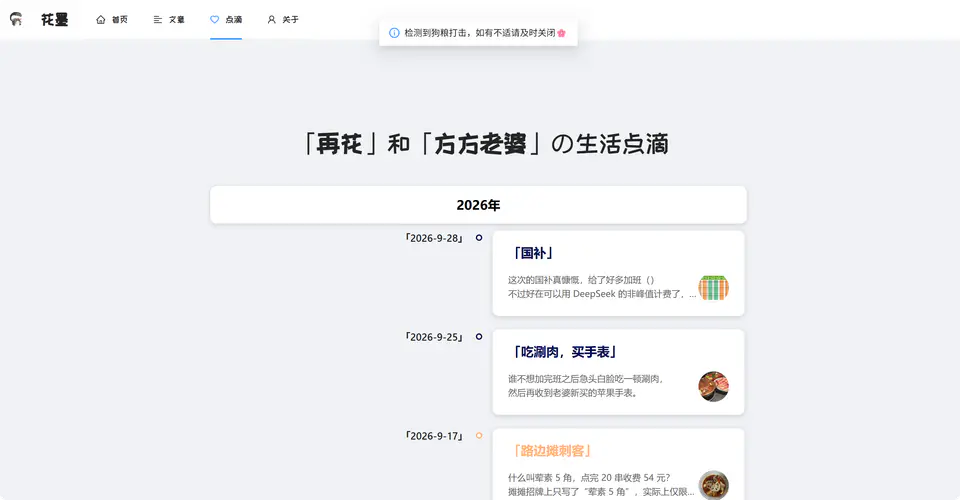Open the 「吃涮肉，买手表」 entry title
The height and width of the screenshot is (500, 960).
click(565, 353)
